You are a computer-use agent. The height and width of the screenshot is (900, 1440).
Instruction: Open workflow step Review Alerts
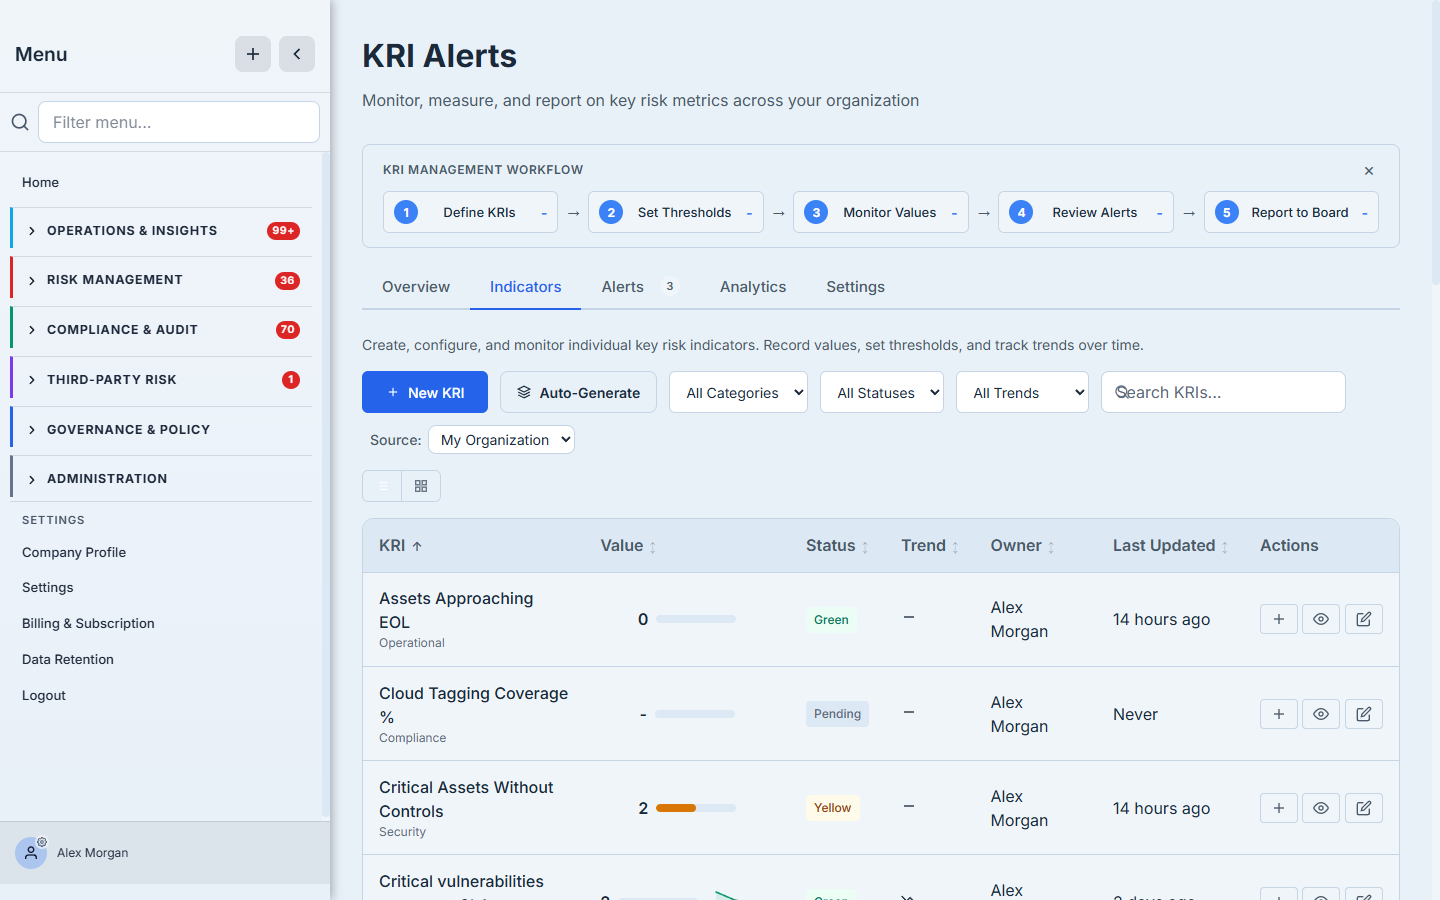[x=1086, y=212]
